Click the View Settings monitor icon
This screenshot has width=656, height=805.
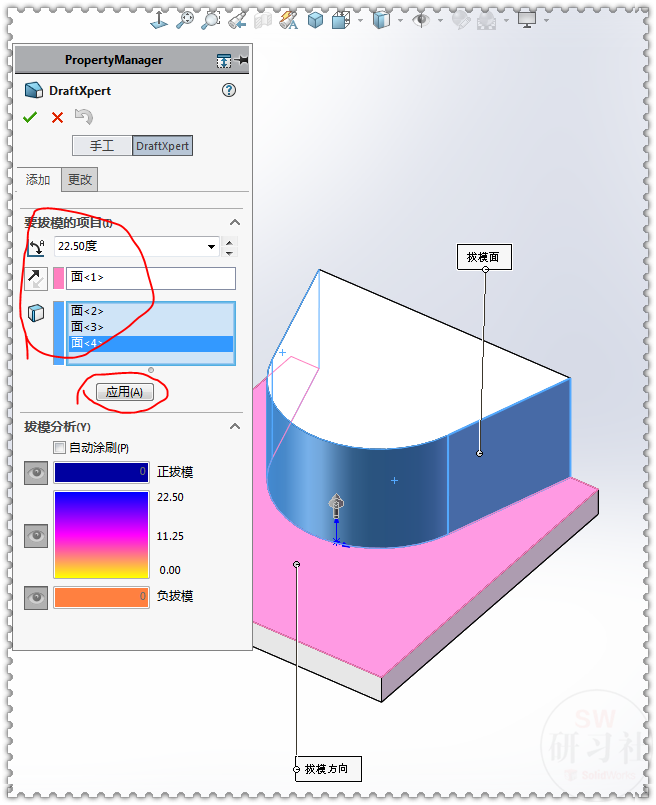click(x=527, y=20)
